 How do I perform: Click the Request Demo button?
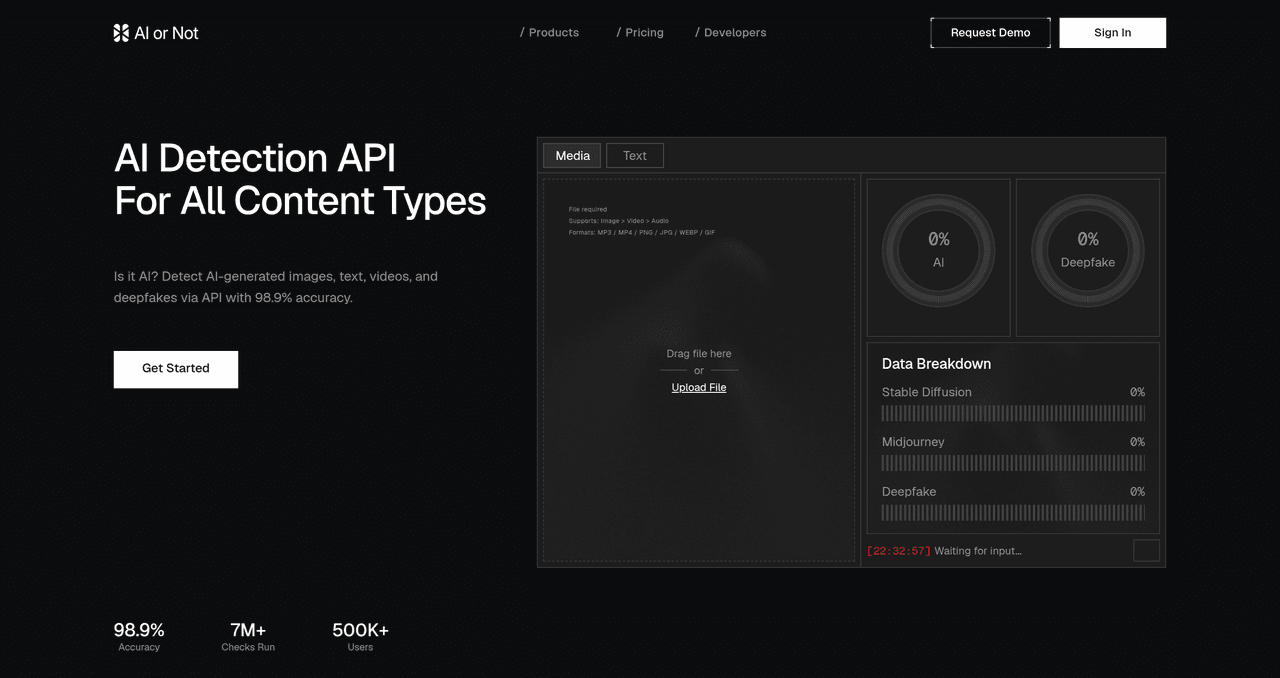pyautogui.click(x=990, y=33)
